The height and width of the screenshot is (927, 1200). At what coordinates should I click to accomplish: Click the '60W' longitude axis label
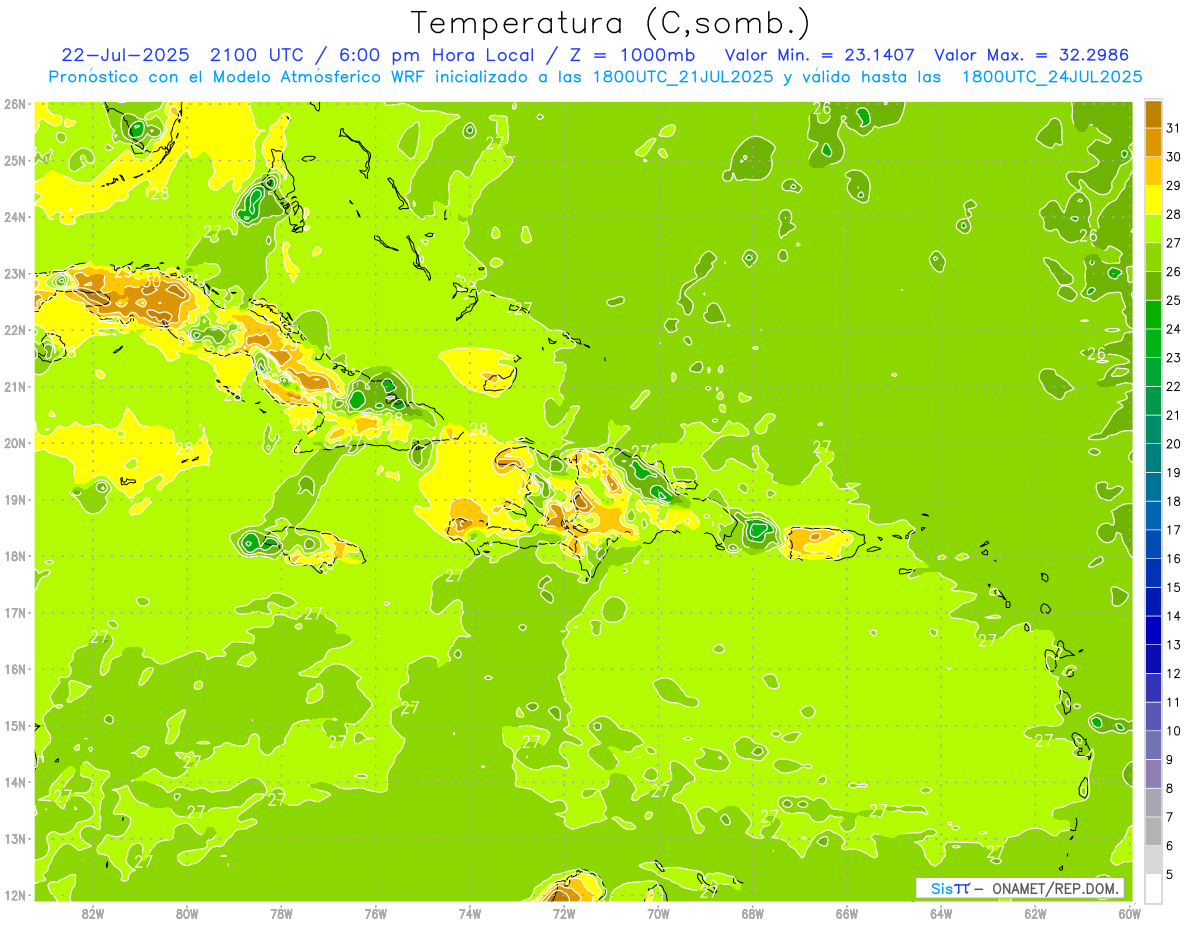pyautogui.click(x=1129, y=913)
